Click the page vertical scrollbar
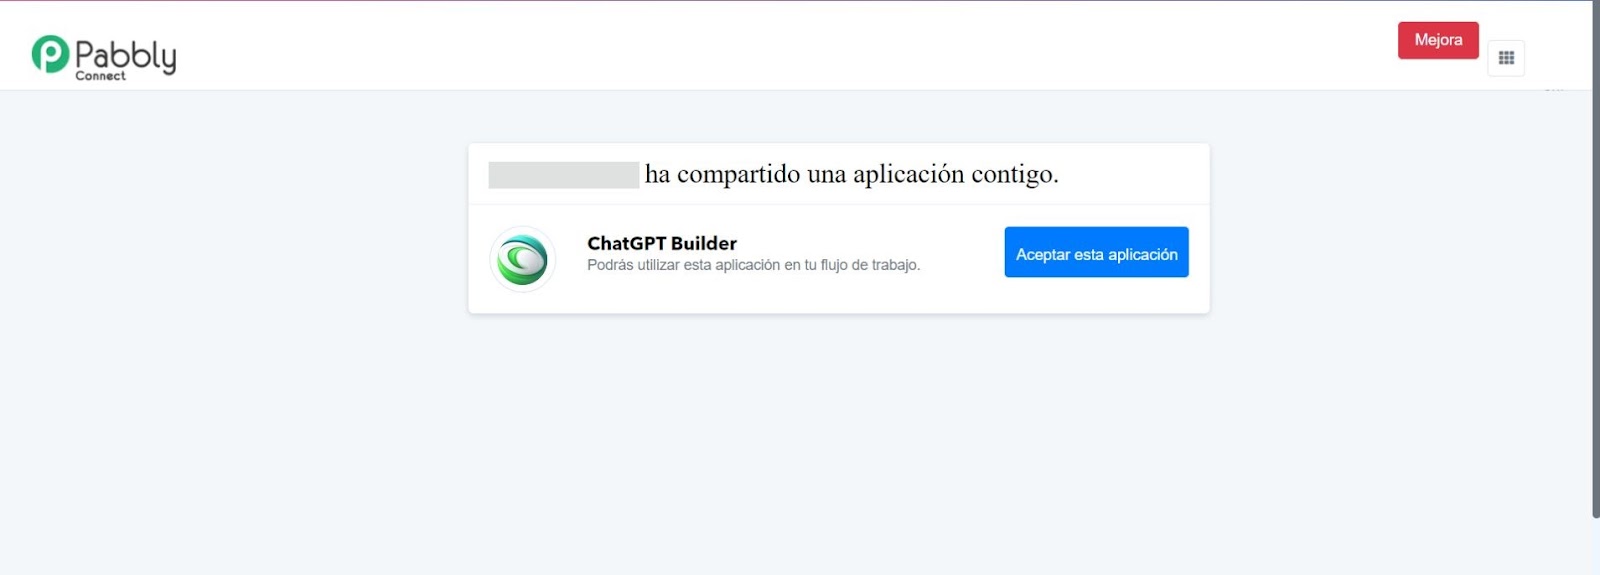Screen dimensions: 1600x575 point(1596,259)
